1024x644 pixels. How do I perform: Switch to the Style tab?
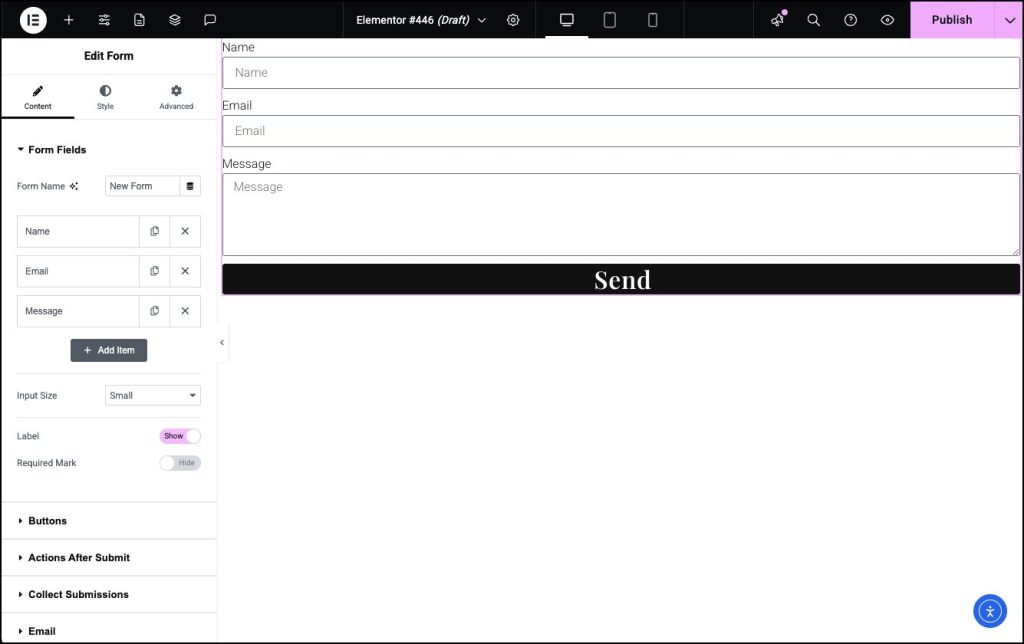(104, 96)
